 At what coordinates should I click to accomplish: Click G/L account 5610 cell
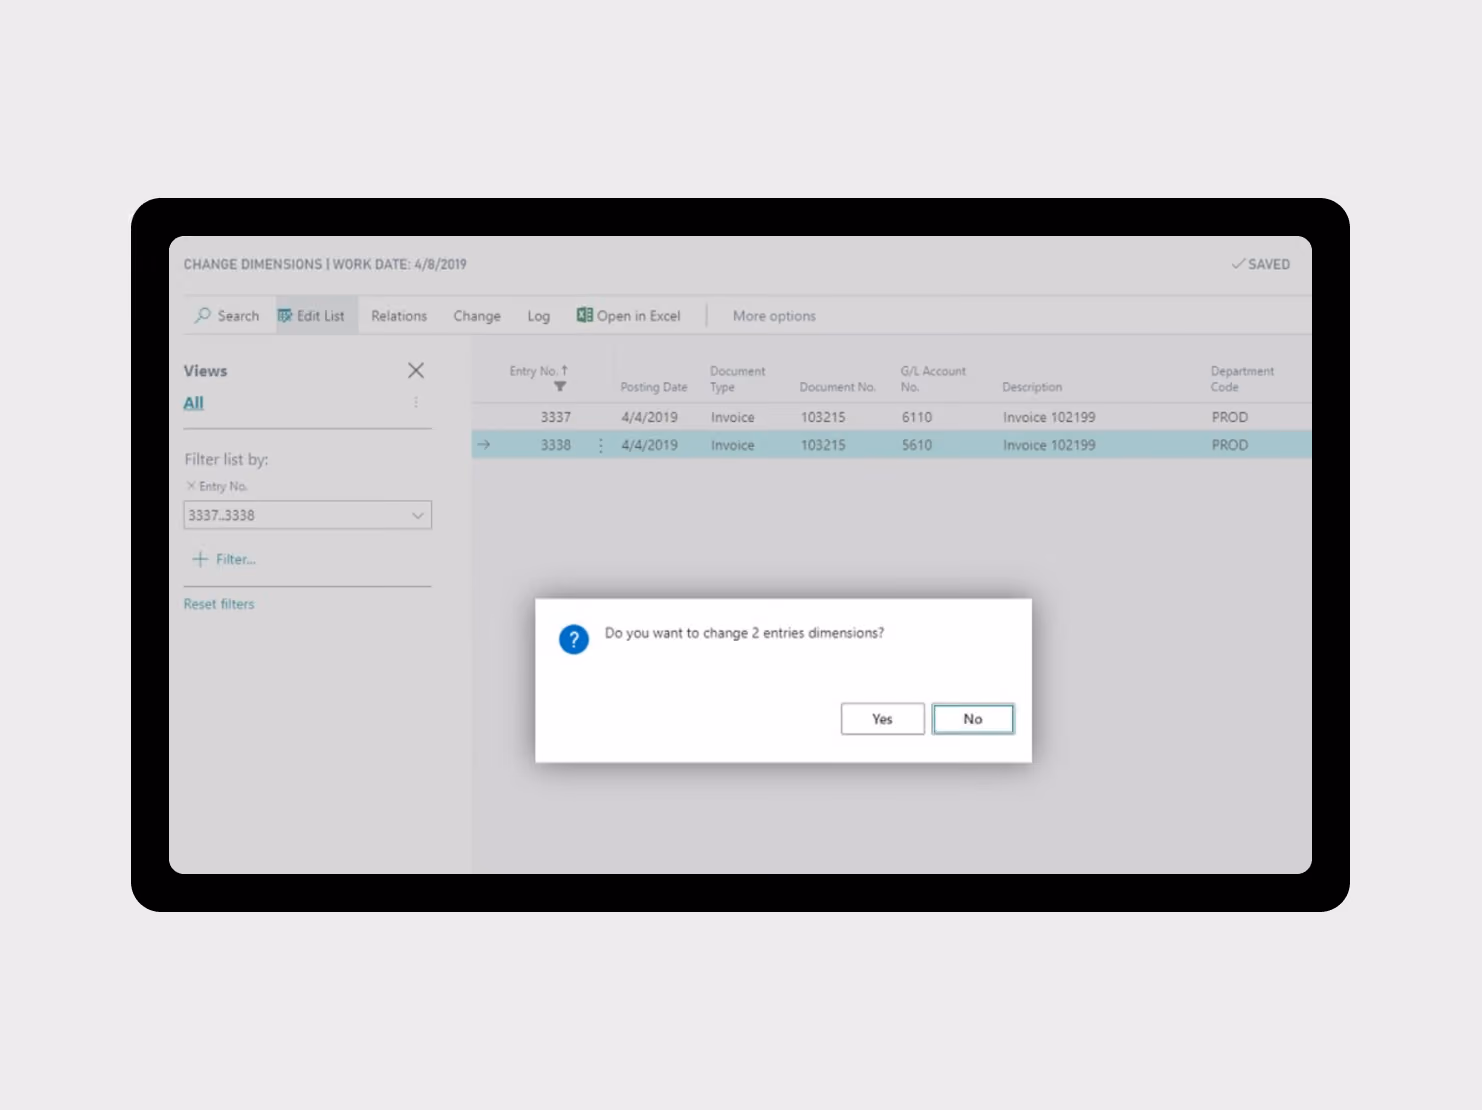917,445
